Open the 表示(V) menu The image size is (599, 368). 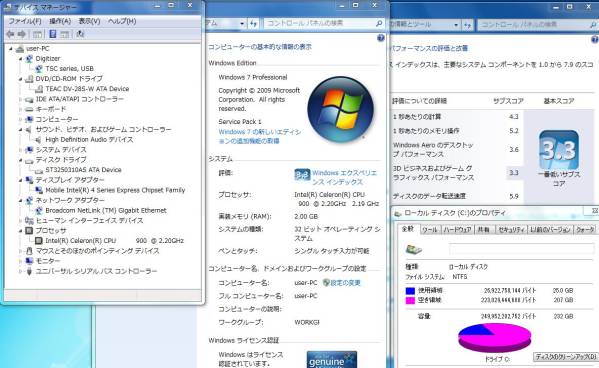pos(89,21)
